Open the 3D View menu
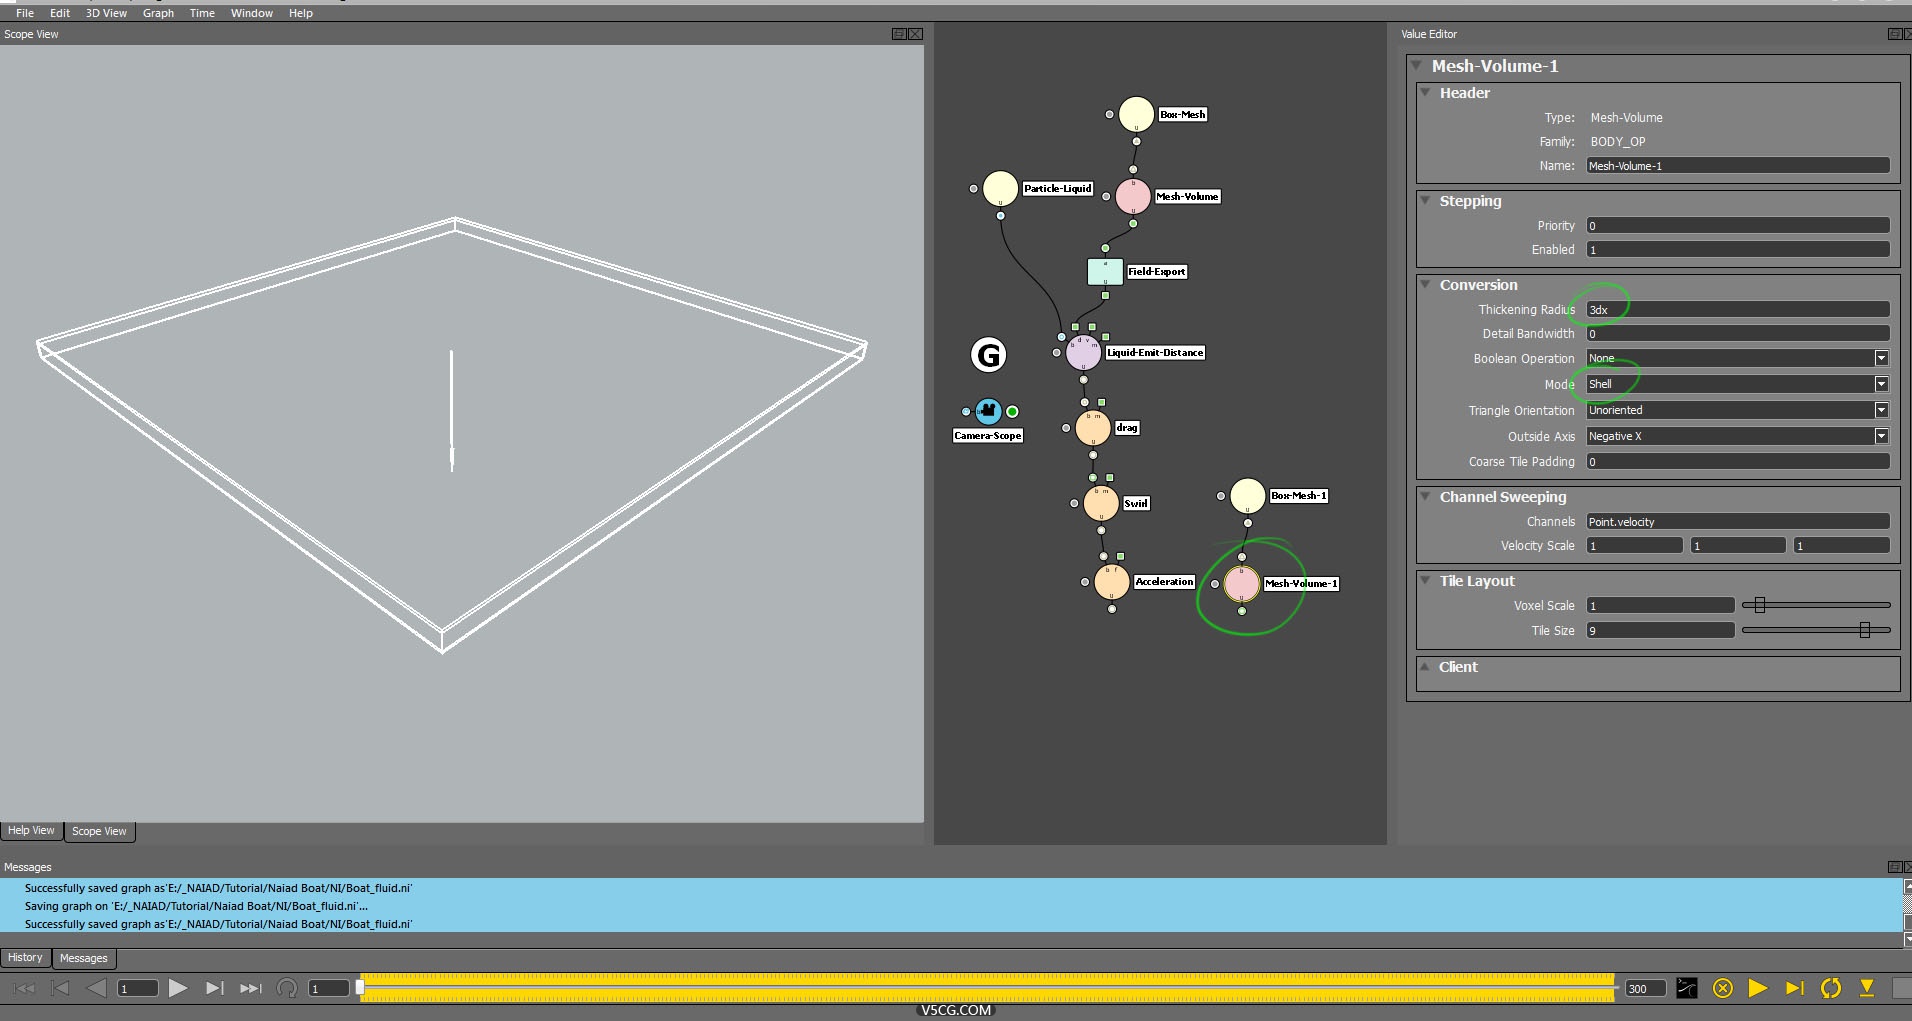Screen dimensions: 1912x1021 106,13
